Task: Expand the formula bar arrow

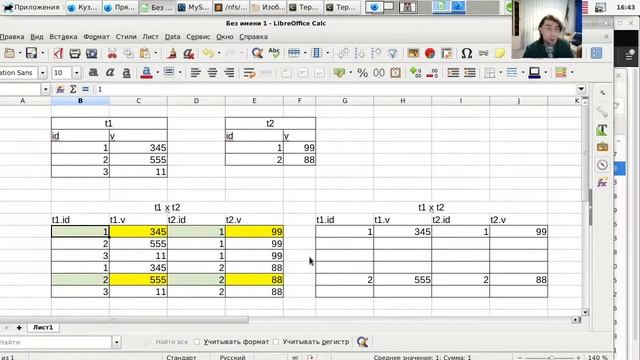Action: [581, 89]
